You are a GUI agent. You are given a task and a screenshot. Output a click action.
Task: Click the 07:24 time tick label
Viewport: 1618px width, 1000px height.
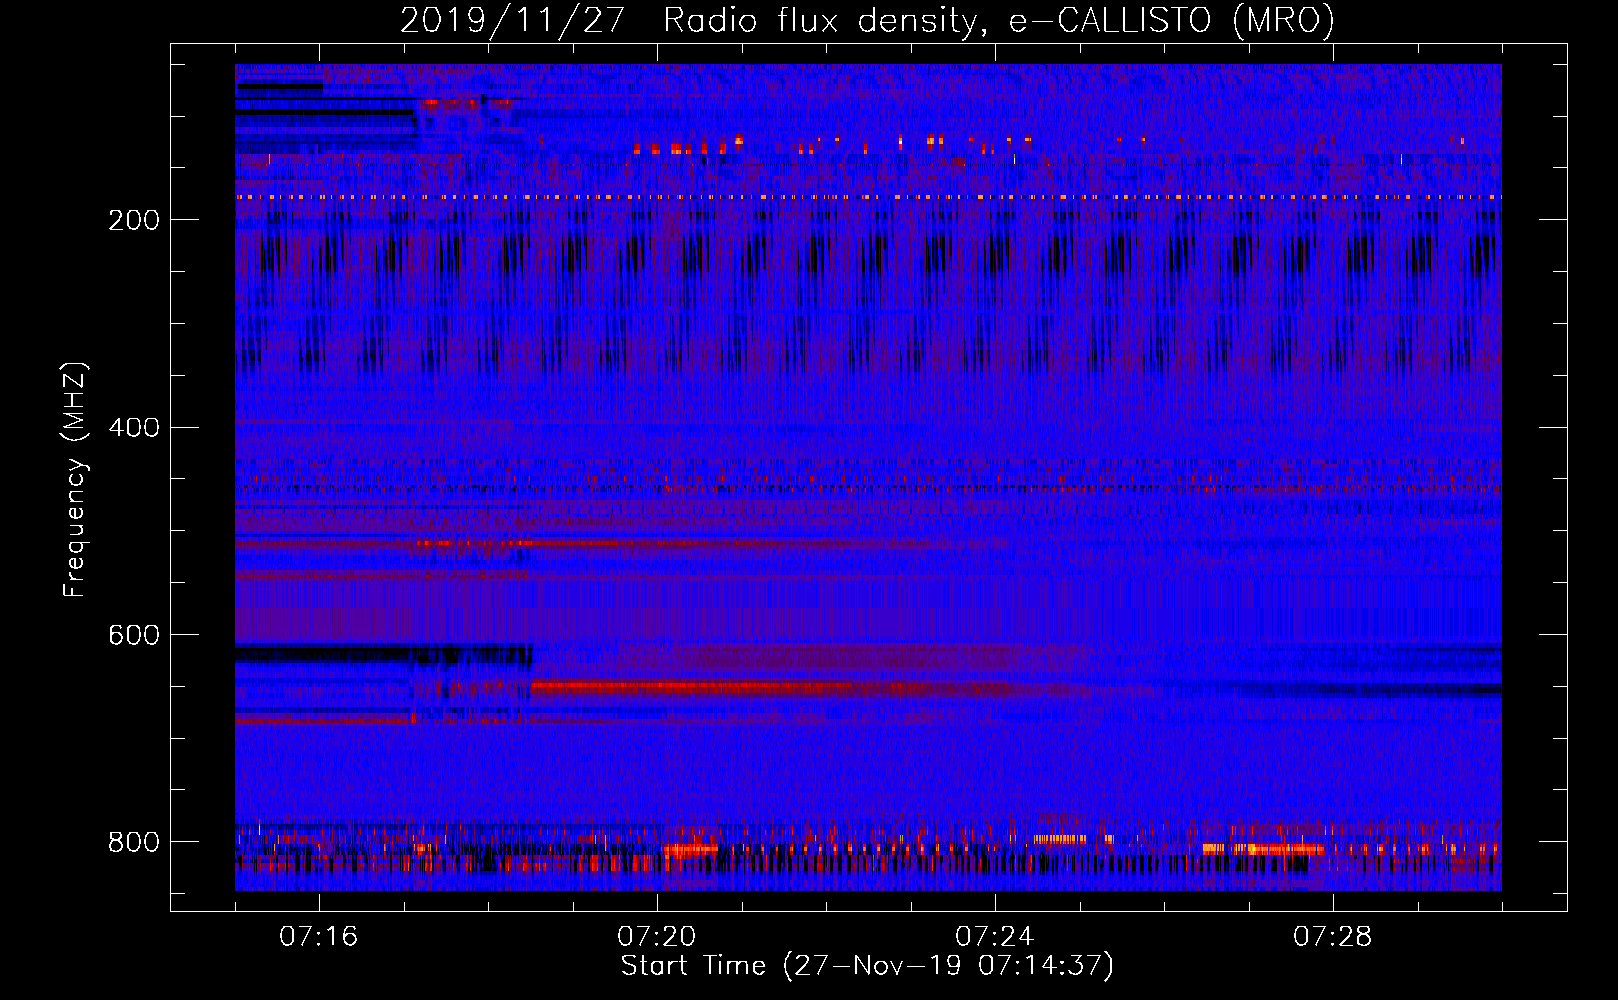(x=995, y=937)
